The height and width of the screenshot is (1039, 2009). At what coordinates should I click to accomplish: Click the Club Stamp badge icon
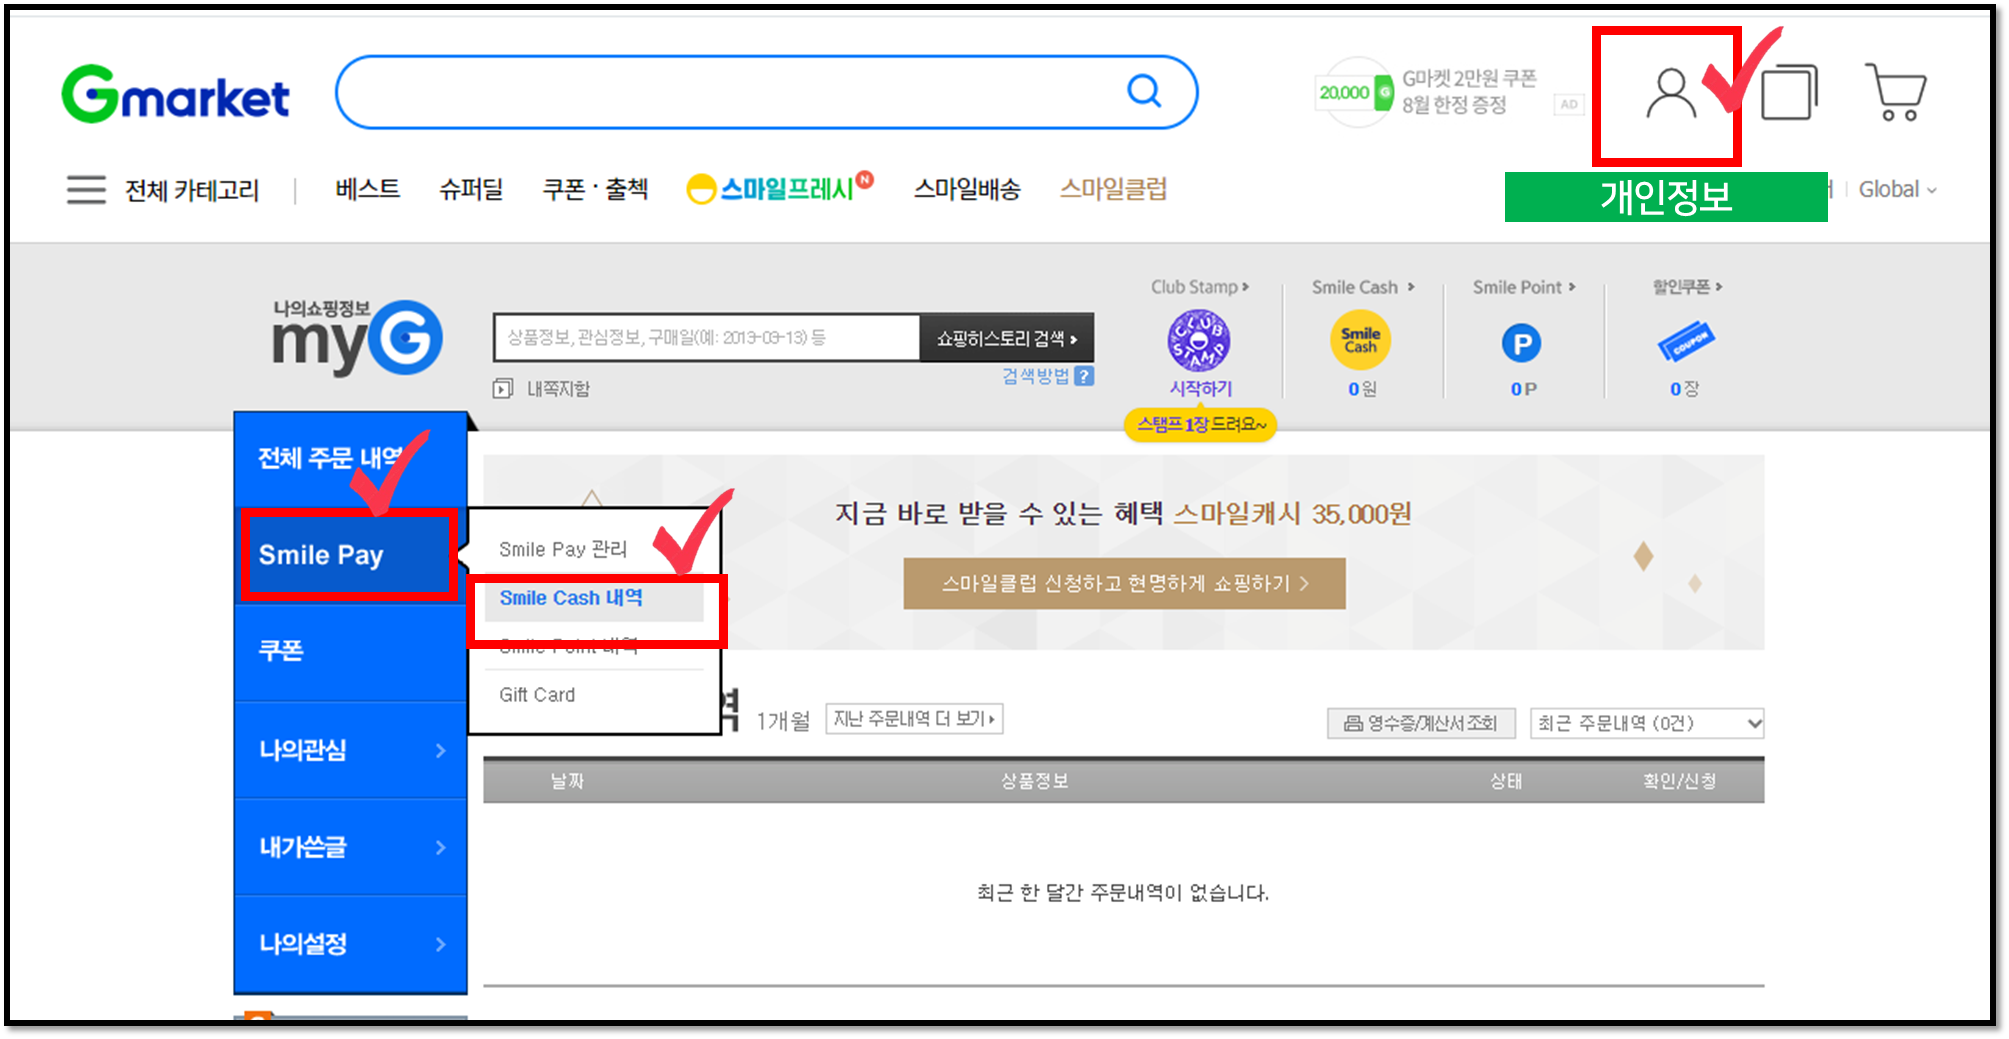pos(1199,340)
